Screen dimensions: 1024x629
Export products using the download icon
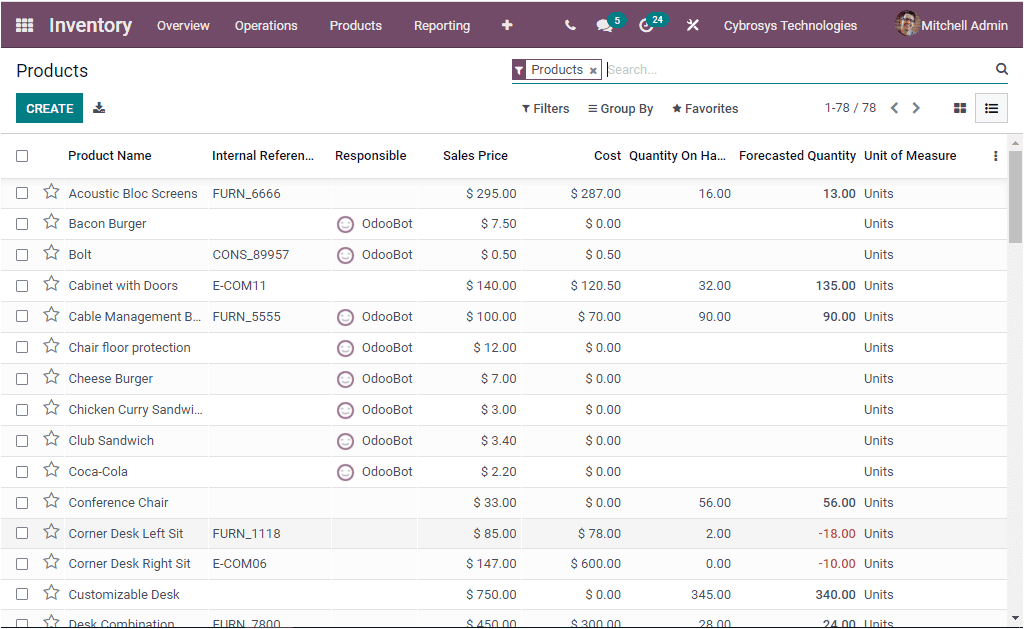(x=98, y=107)
